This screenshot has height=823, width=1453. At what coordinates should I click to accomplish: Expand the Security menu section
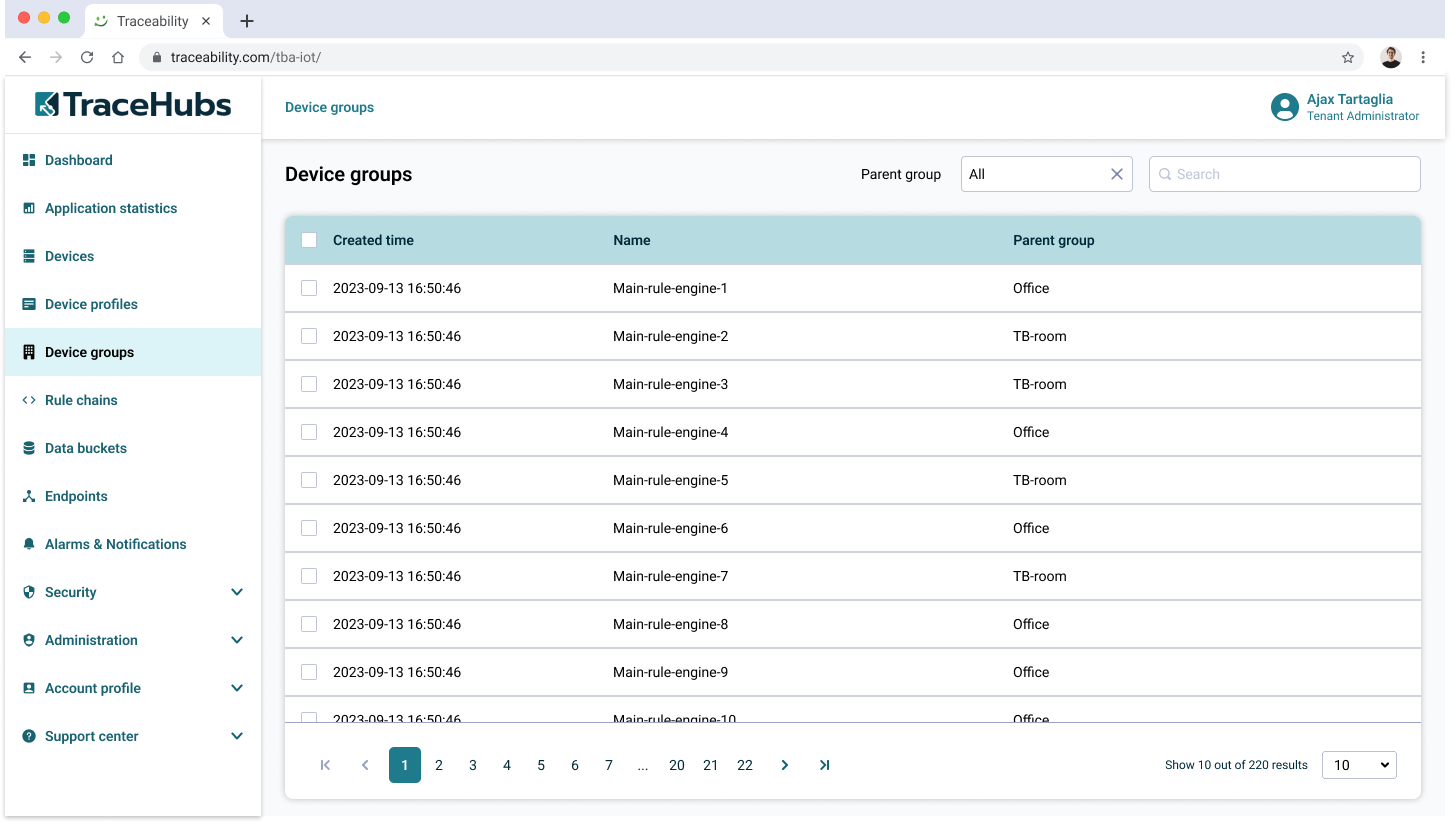237,592
